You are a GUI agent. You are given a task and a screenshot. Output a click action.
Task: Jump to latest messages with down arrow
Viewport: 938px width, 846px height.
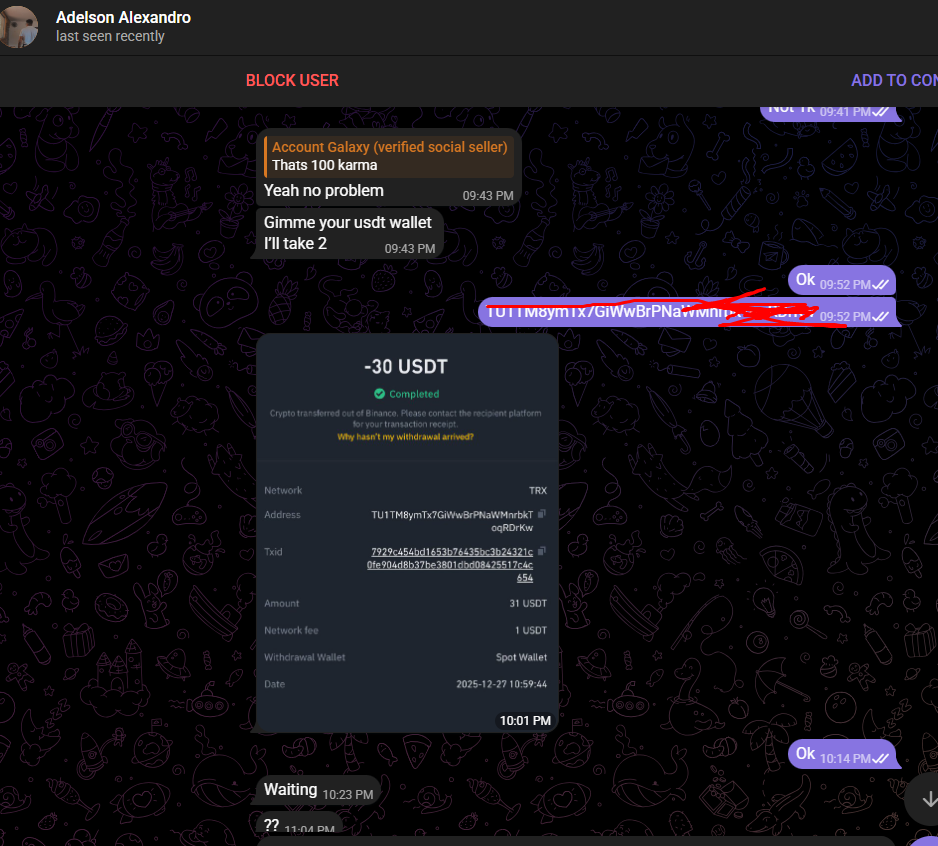pyautogui.click(x=927, y=799)
